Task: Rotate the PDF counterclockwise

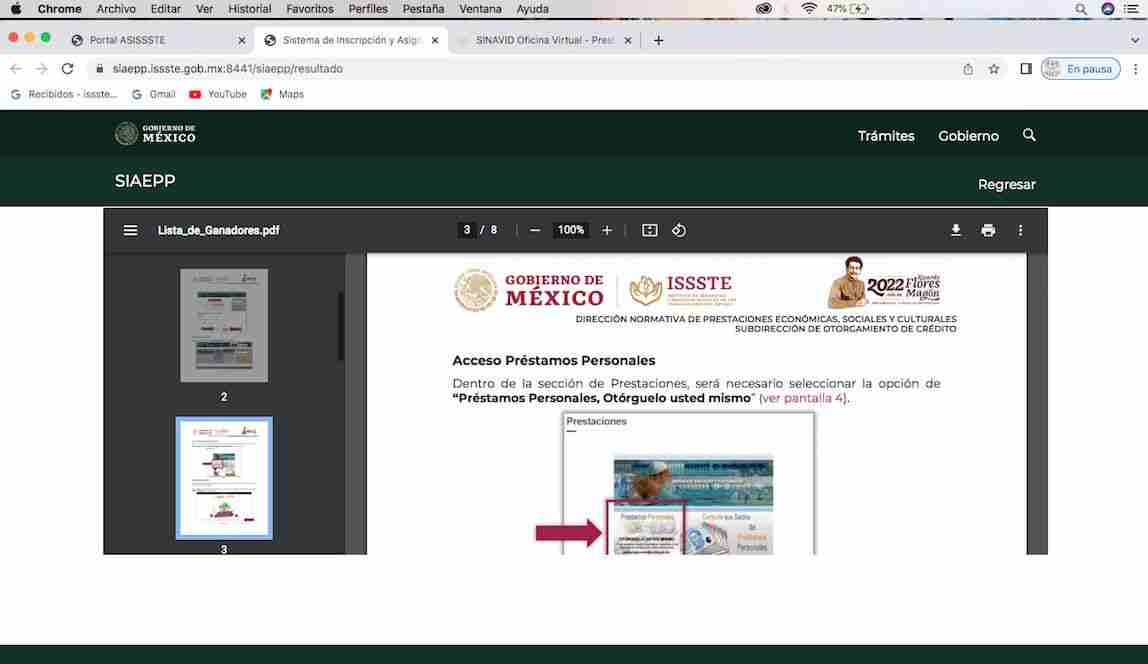Action: (x=679, y=230)
